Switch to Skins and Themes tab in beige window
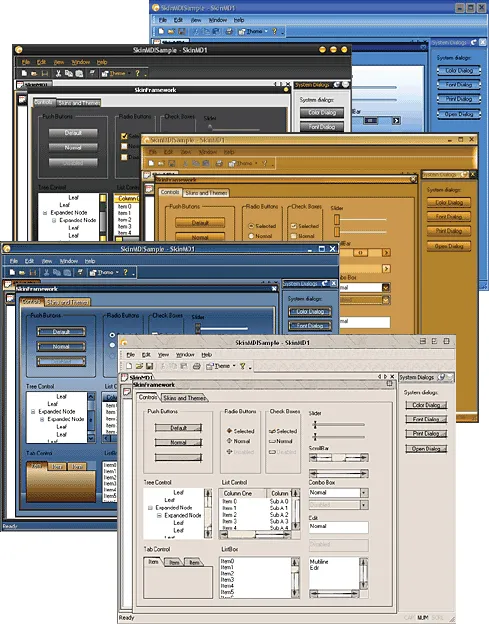This screenshot has height=624, width=489. [185, 398]
